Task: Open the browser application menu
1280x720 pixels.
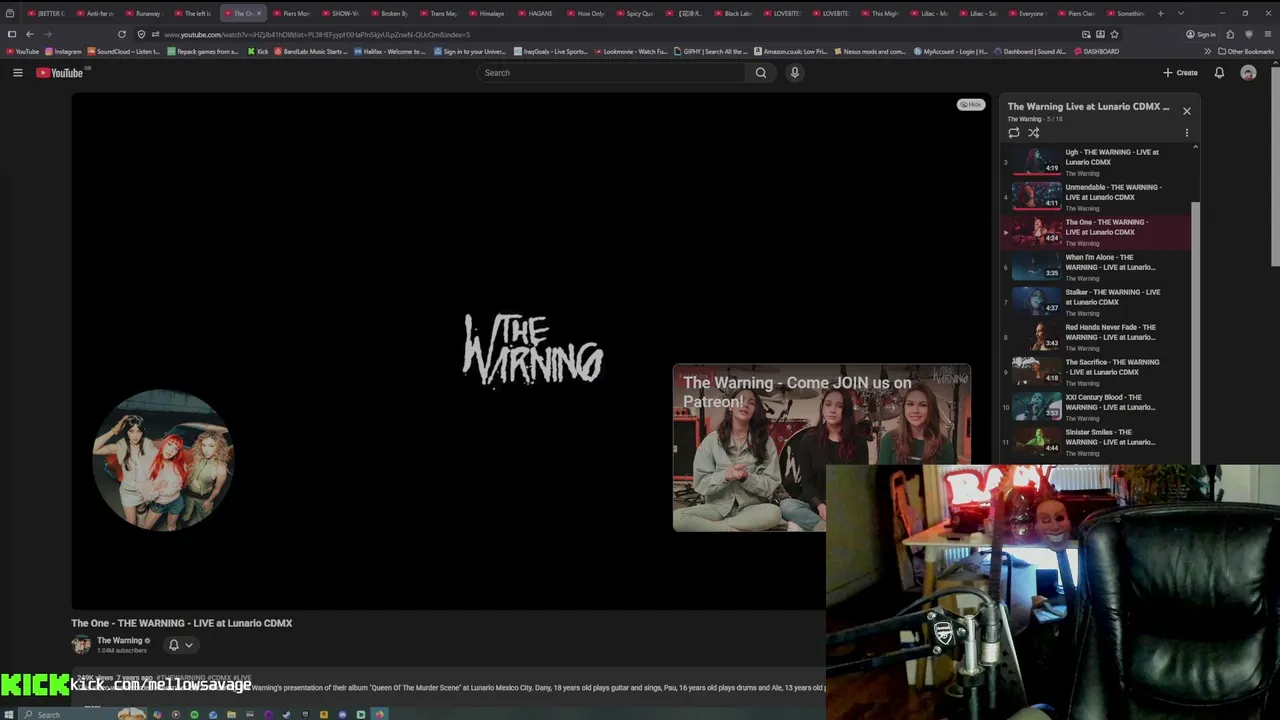Action: pos(1266,34)
